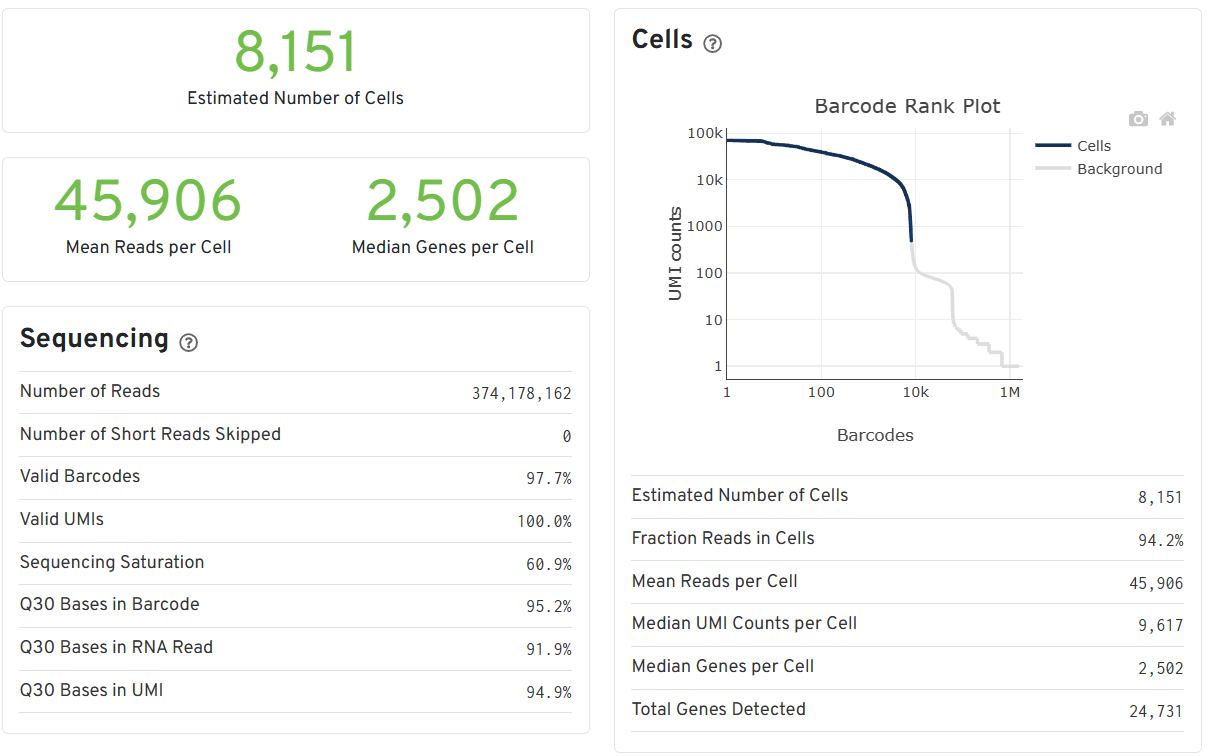1207x756 pixels.
Task: Click the help icon next to Cells heading
Action: (x=713, y=43)
